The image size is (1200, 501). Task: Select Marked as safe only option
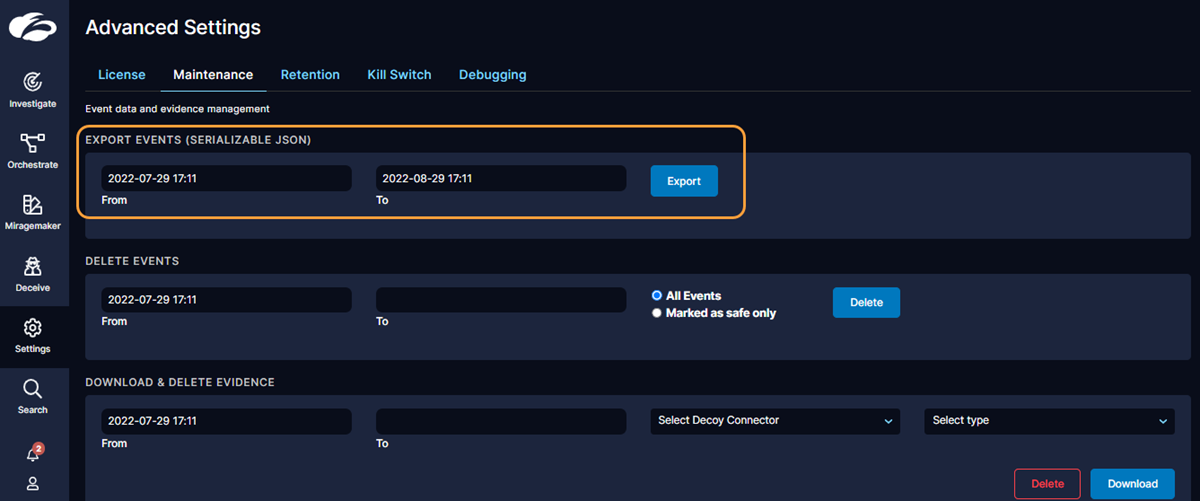coord(657,313)
